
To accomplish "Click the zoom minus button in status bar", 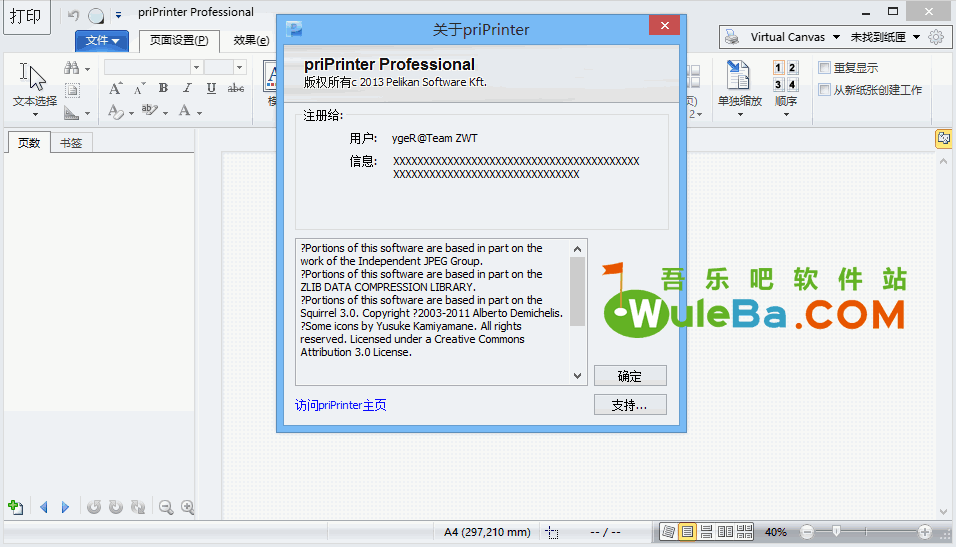I will [x=807, y=532].
